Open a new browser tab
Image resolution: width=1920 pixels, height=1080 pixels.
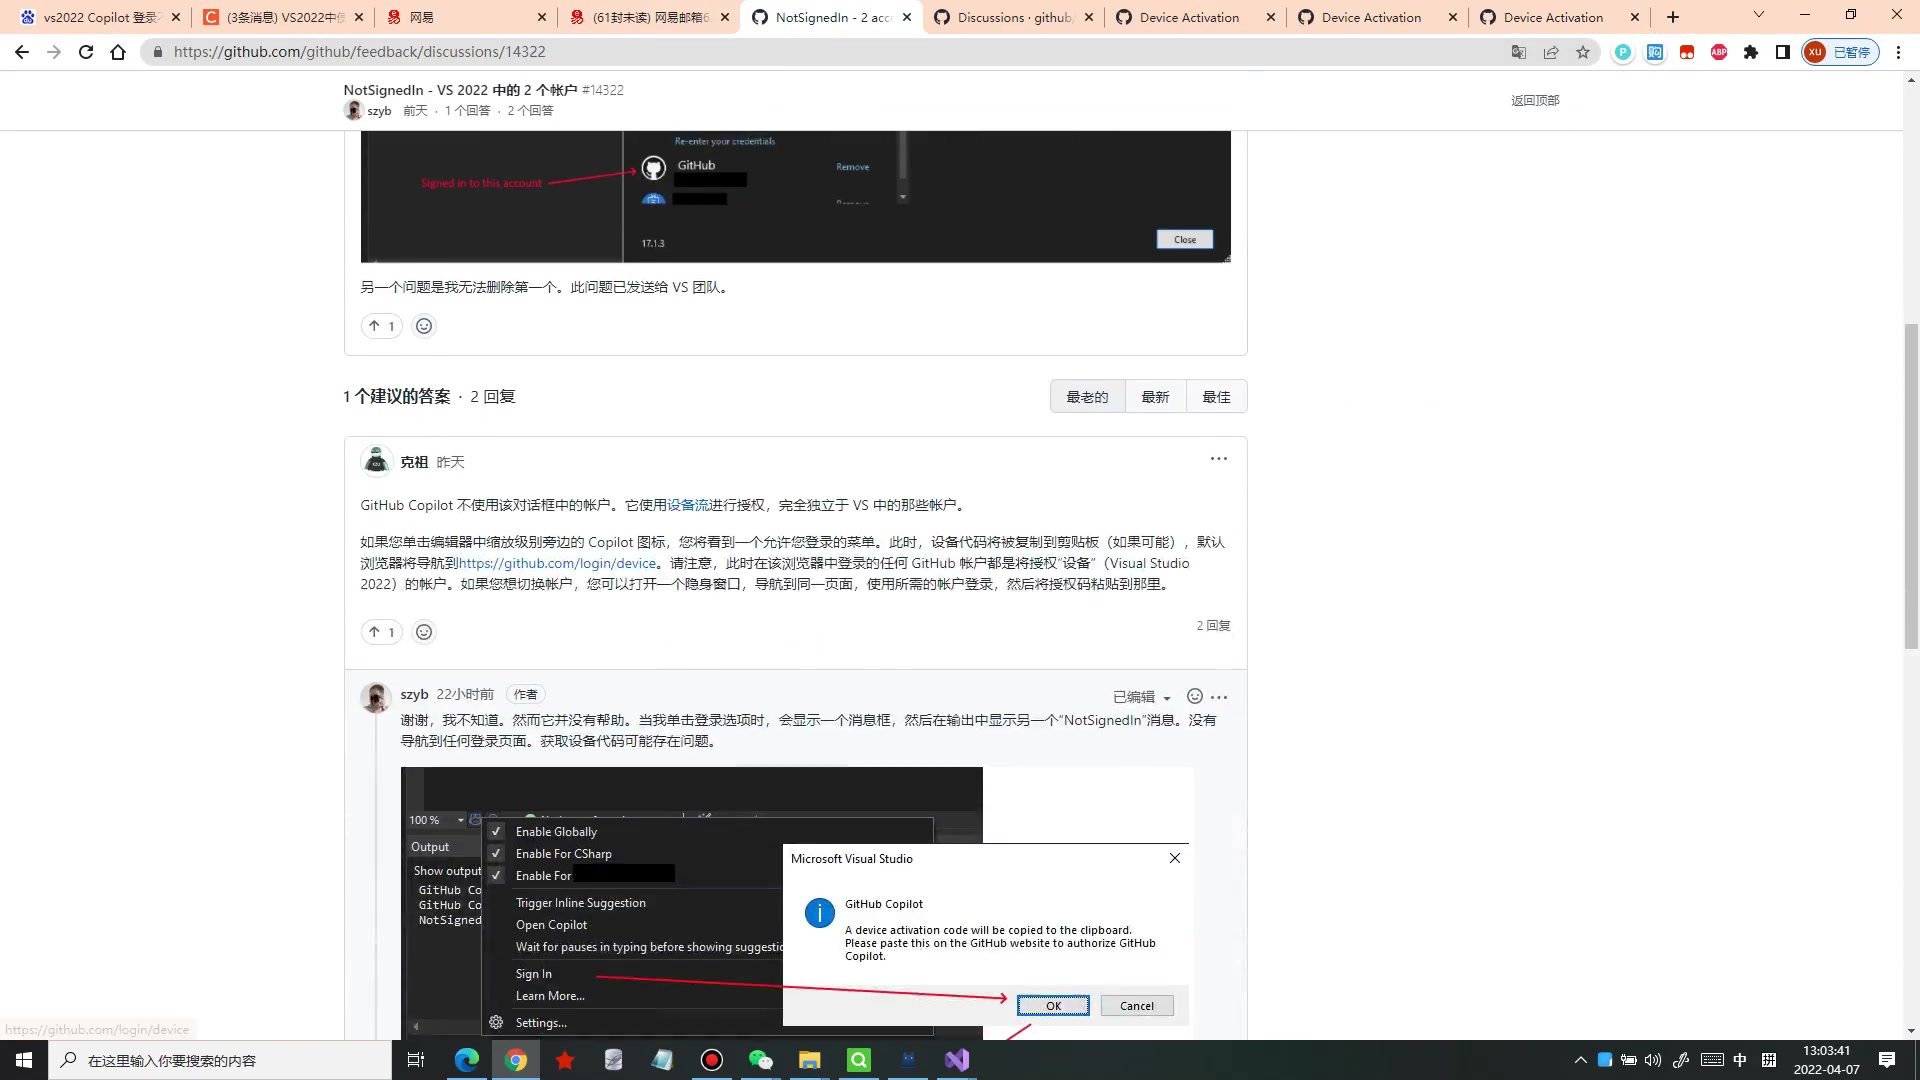(x=1673, y=17)
